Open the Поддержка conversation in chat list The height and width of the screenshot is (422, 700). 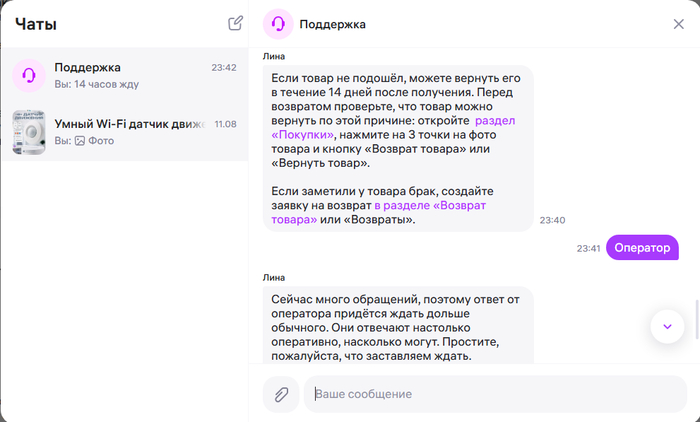click(125, 75)
